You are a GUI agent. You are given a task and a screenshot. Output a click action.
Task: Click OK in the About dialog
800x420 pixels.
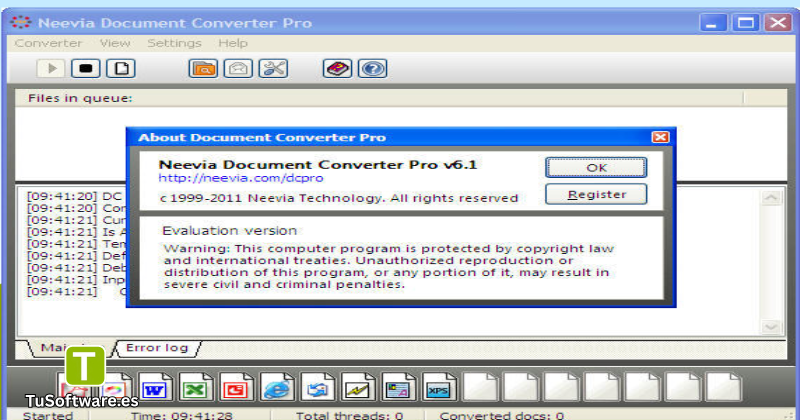point(596,167)
